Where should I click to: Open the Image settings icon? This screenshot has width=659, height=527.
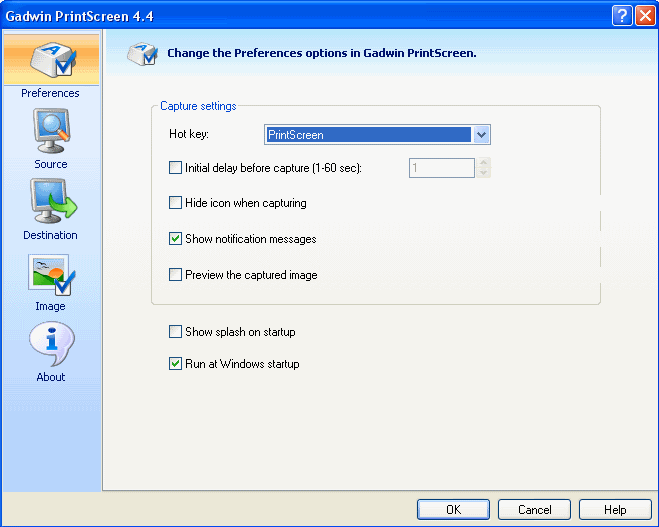pyautogui.click(x=52, y=274)
